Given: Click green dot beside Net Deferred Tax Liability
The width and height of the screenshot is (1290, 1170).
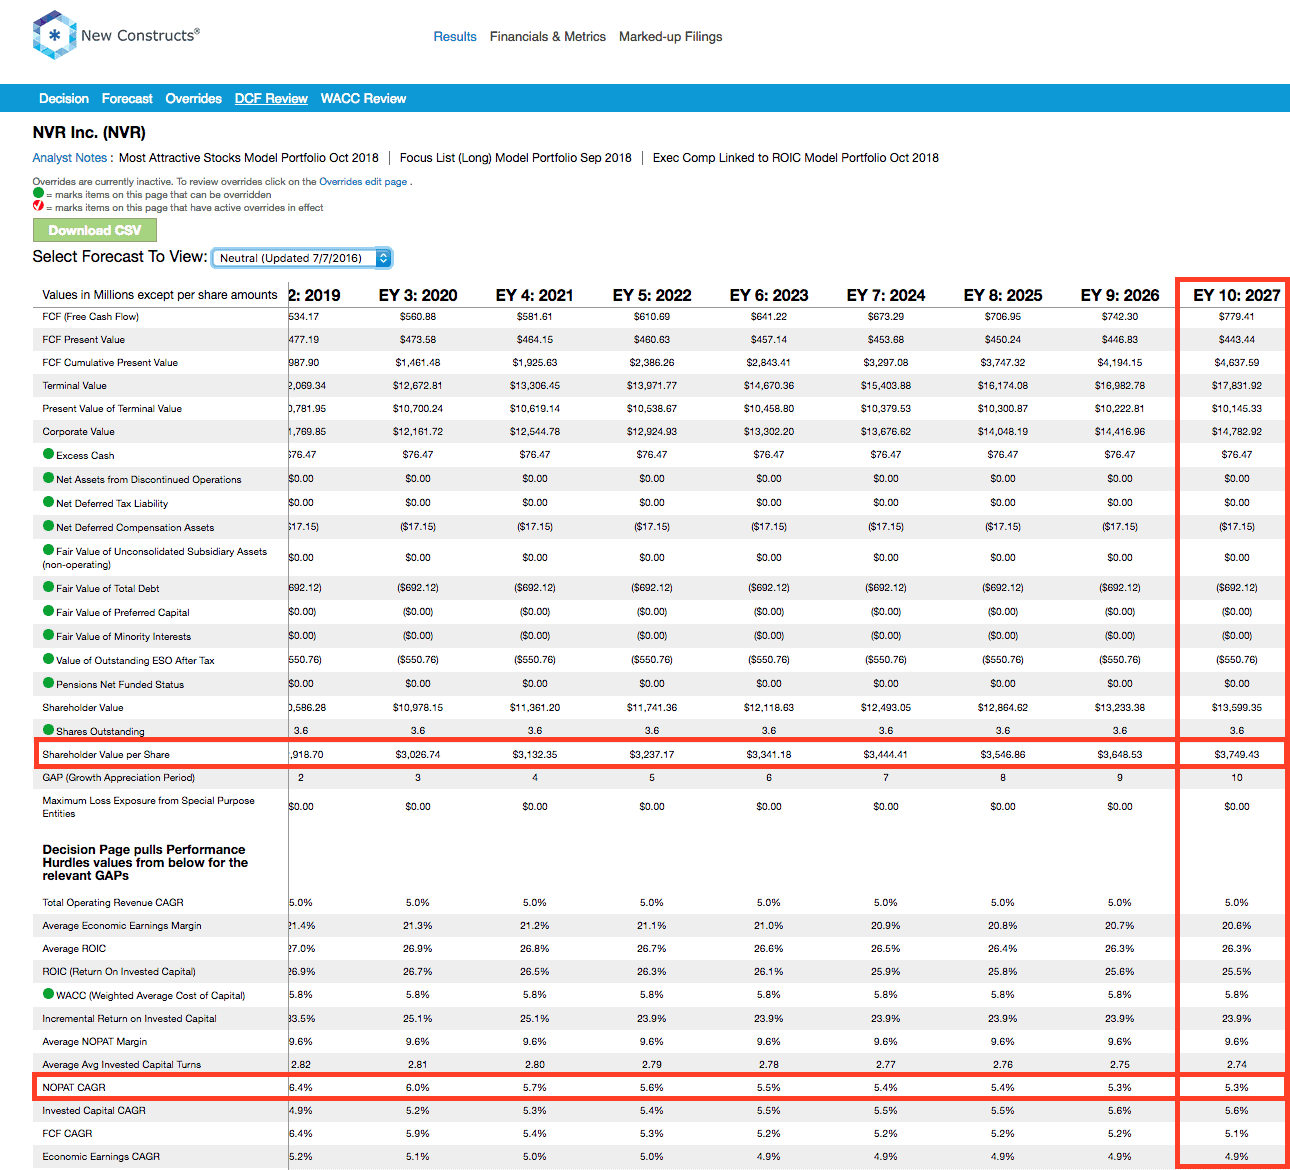Looking at the screenshot, I should tap(48, 502).
